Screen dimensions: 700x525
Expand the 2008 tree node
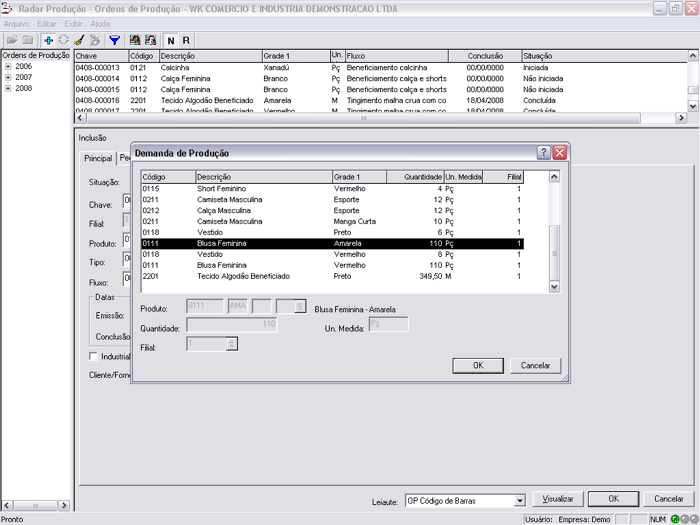(8, 88)
